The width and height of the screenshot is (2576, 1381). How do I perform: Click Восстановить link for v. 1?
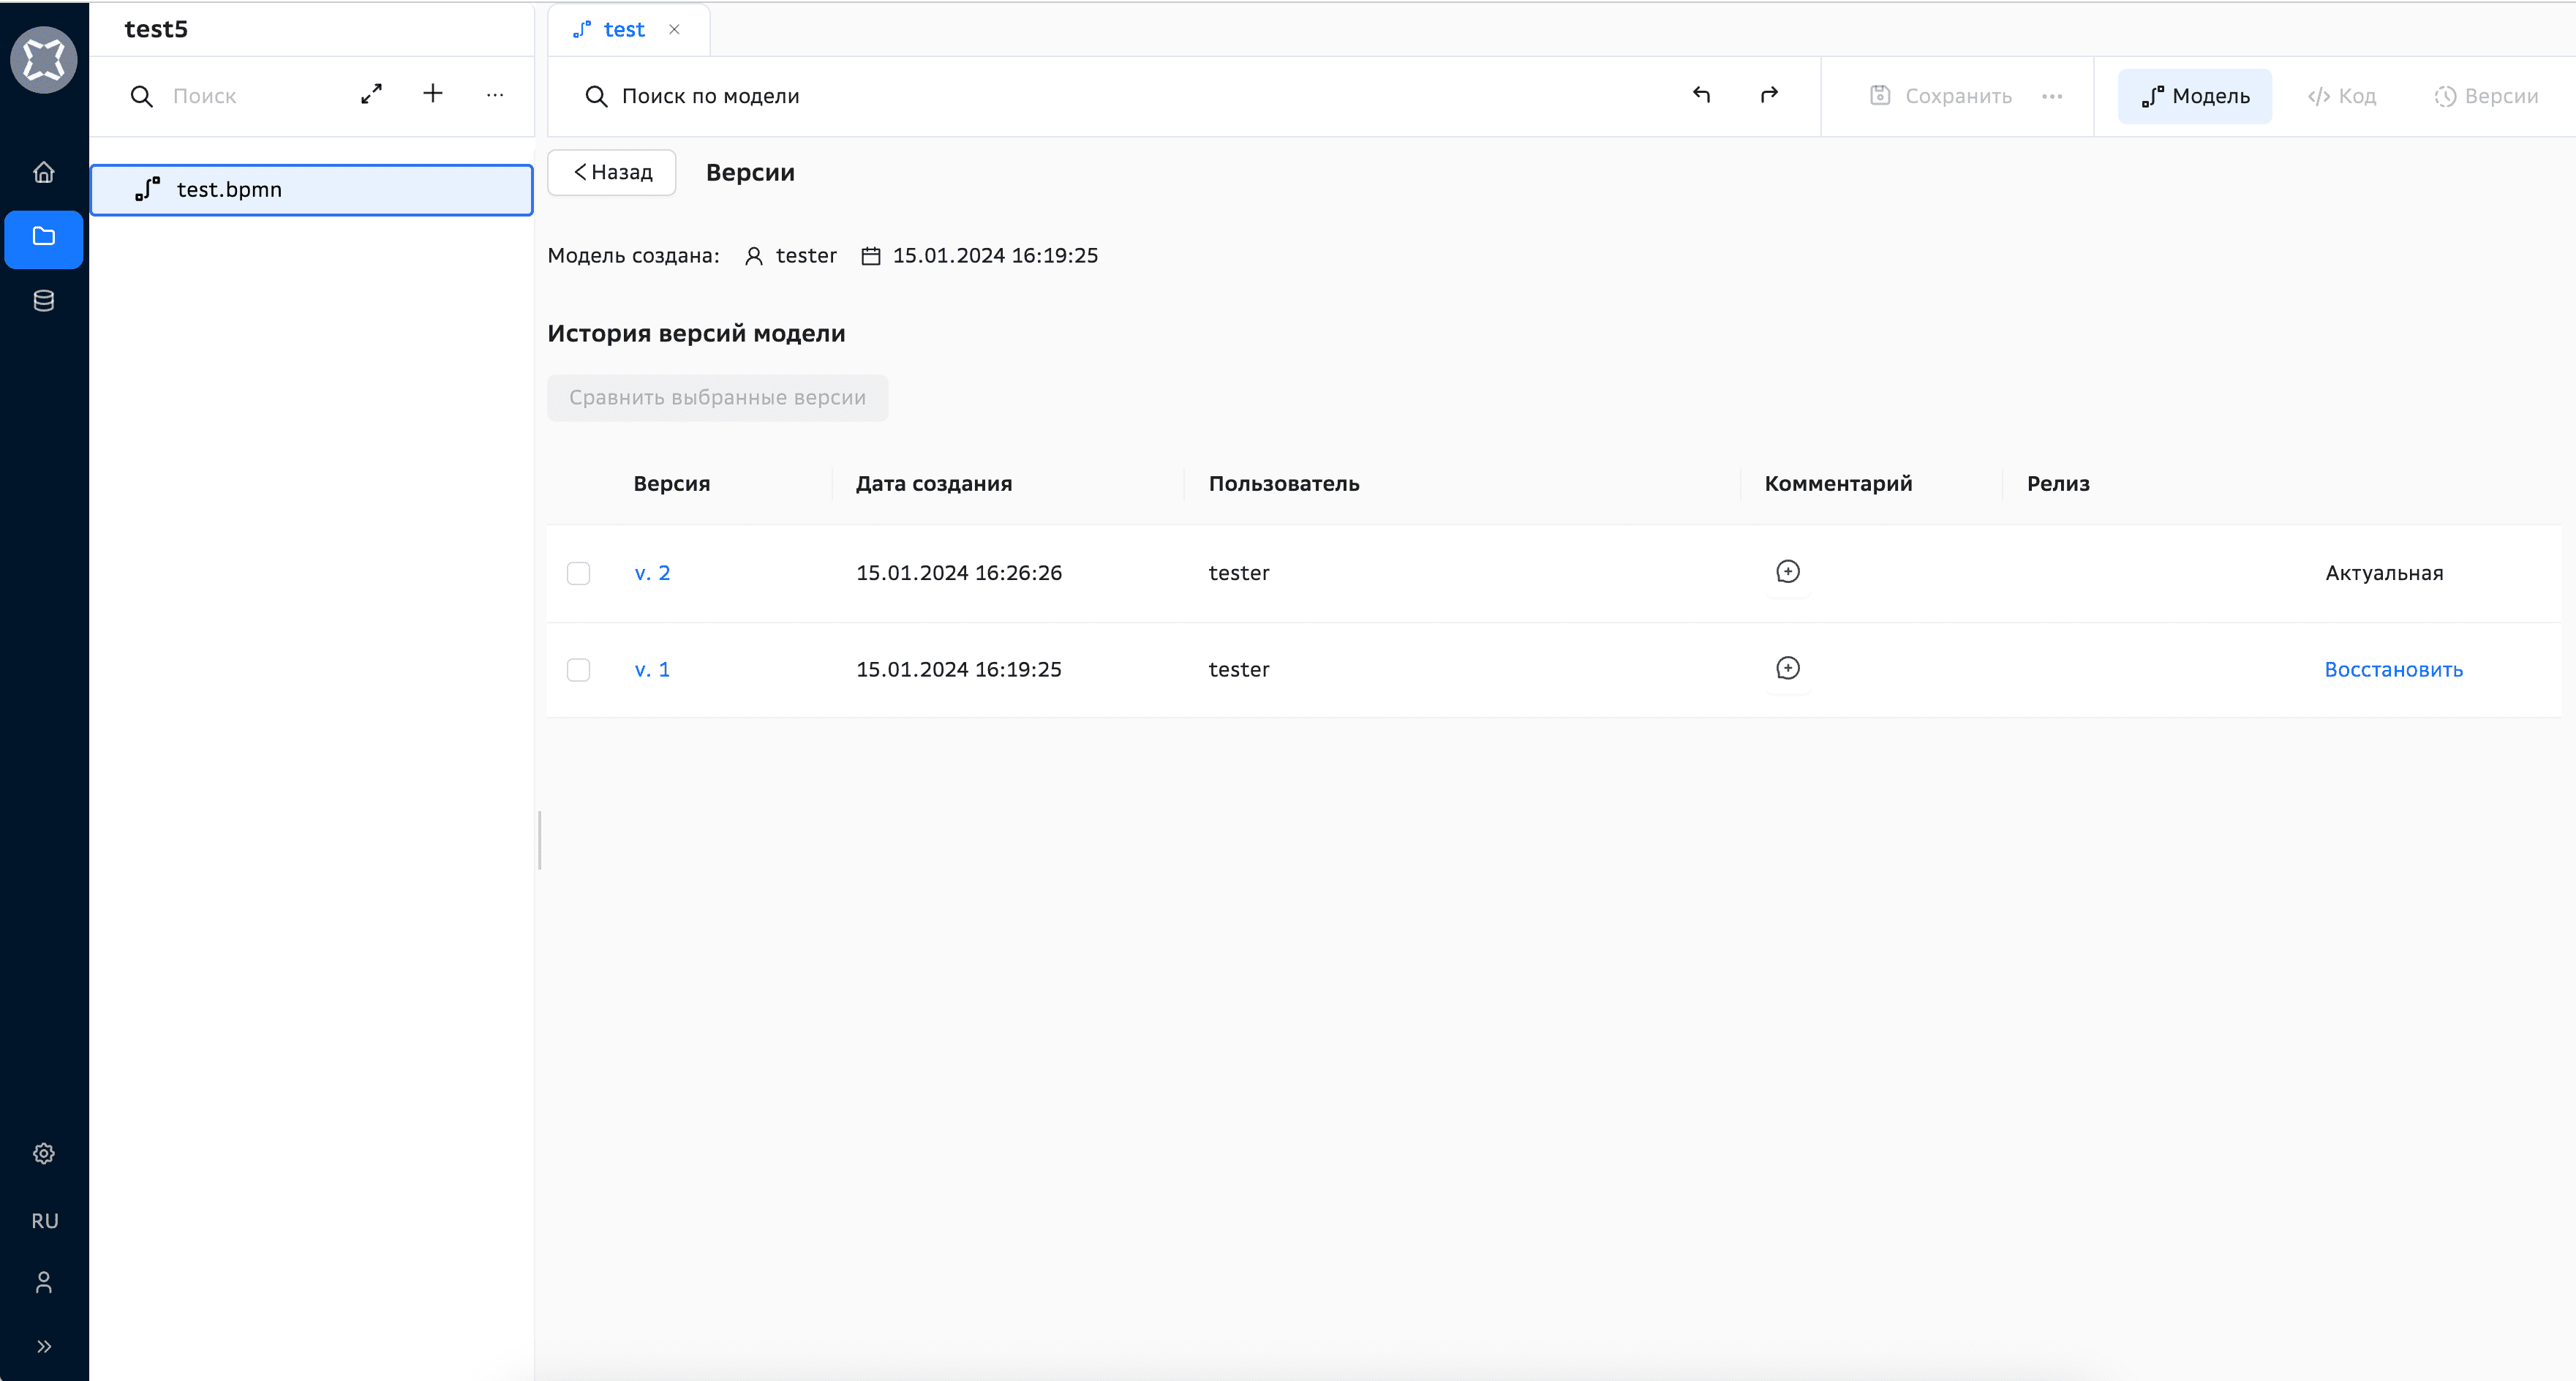pos(2393,669)
